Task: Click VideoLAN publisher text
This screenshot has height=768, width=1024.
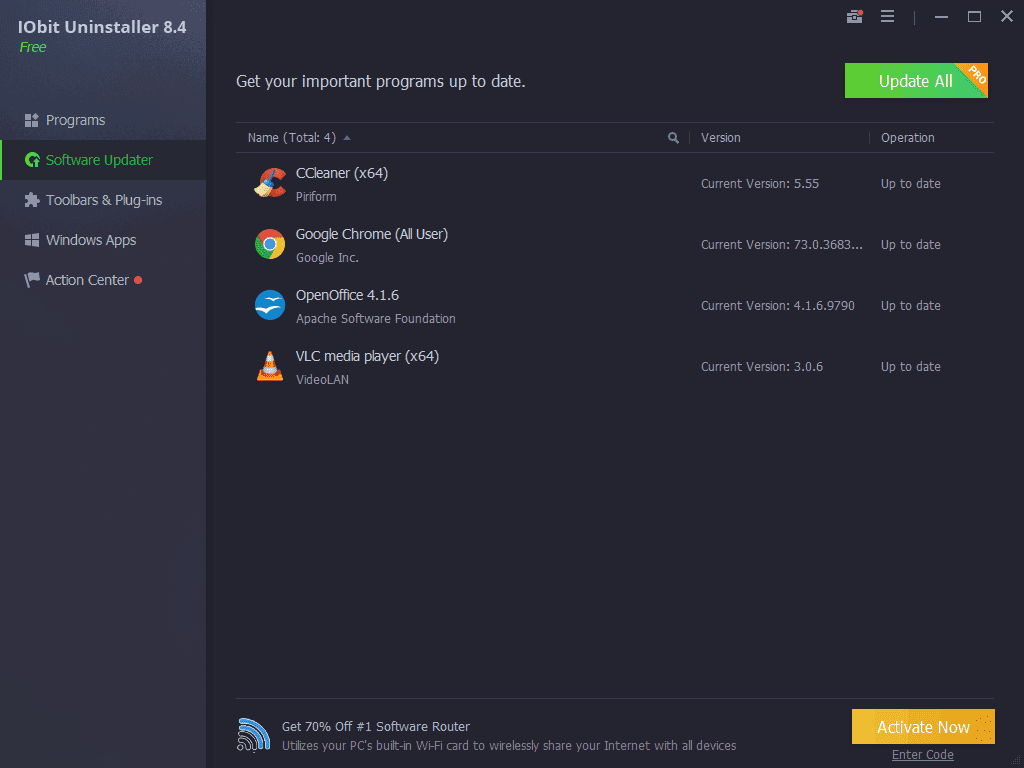Action: (x=322, y=379)
